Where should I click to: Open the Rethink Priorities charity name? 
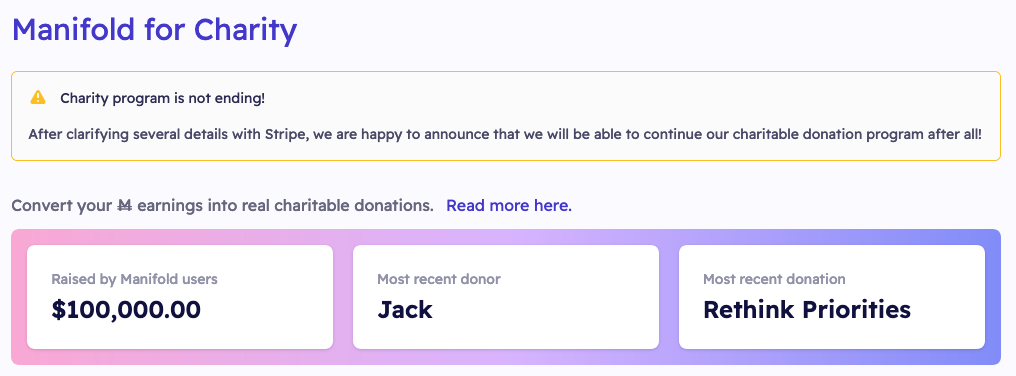tap(807, 310)
